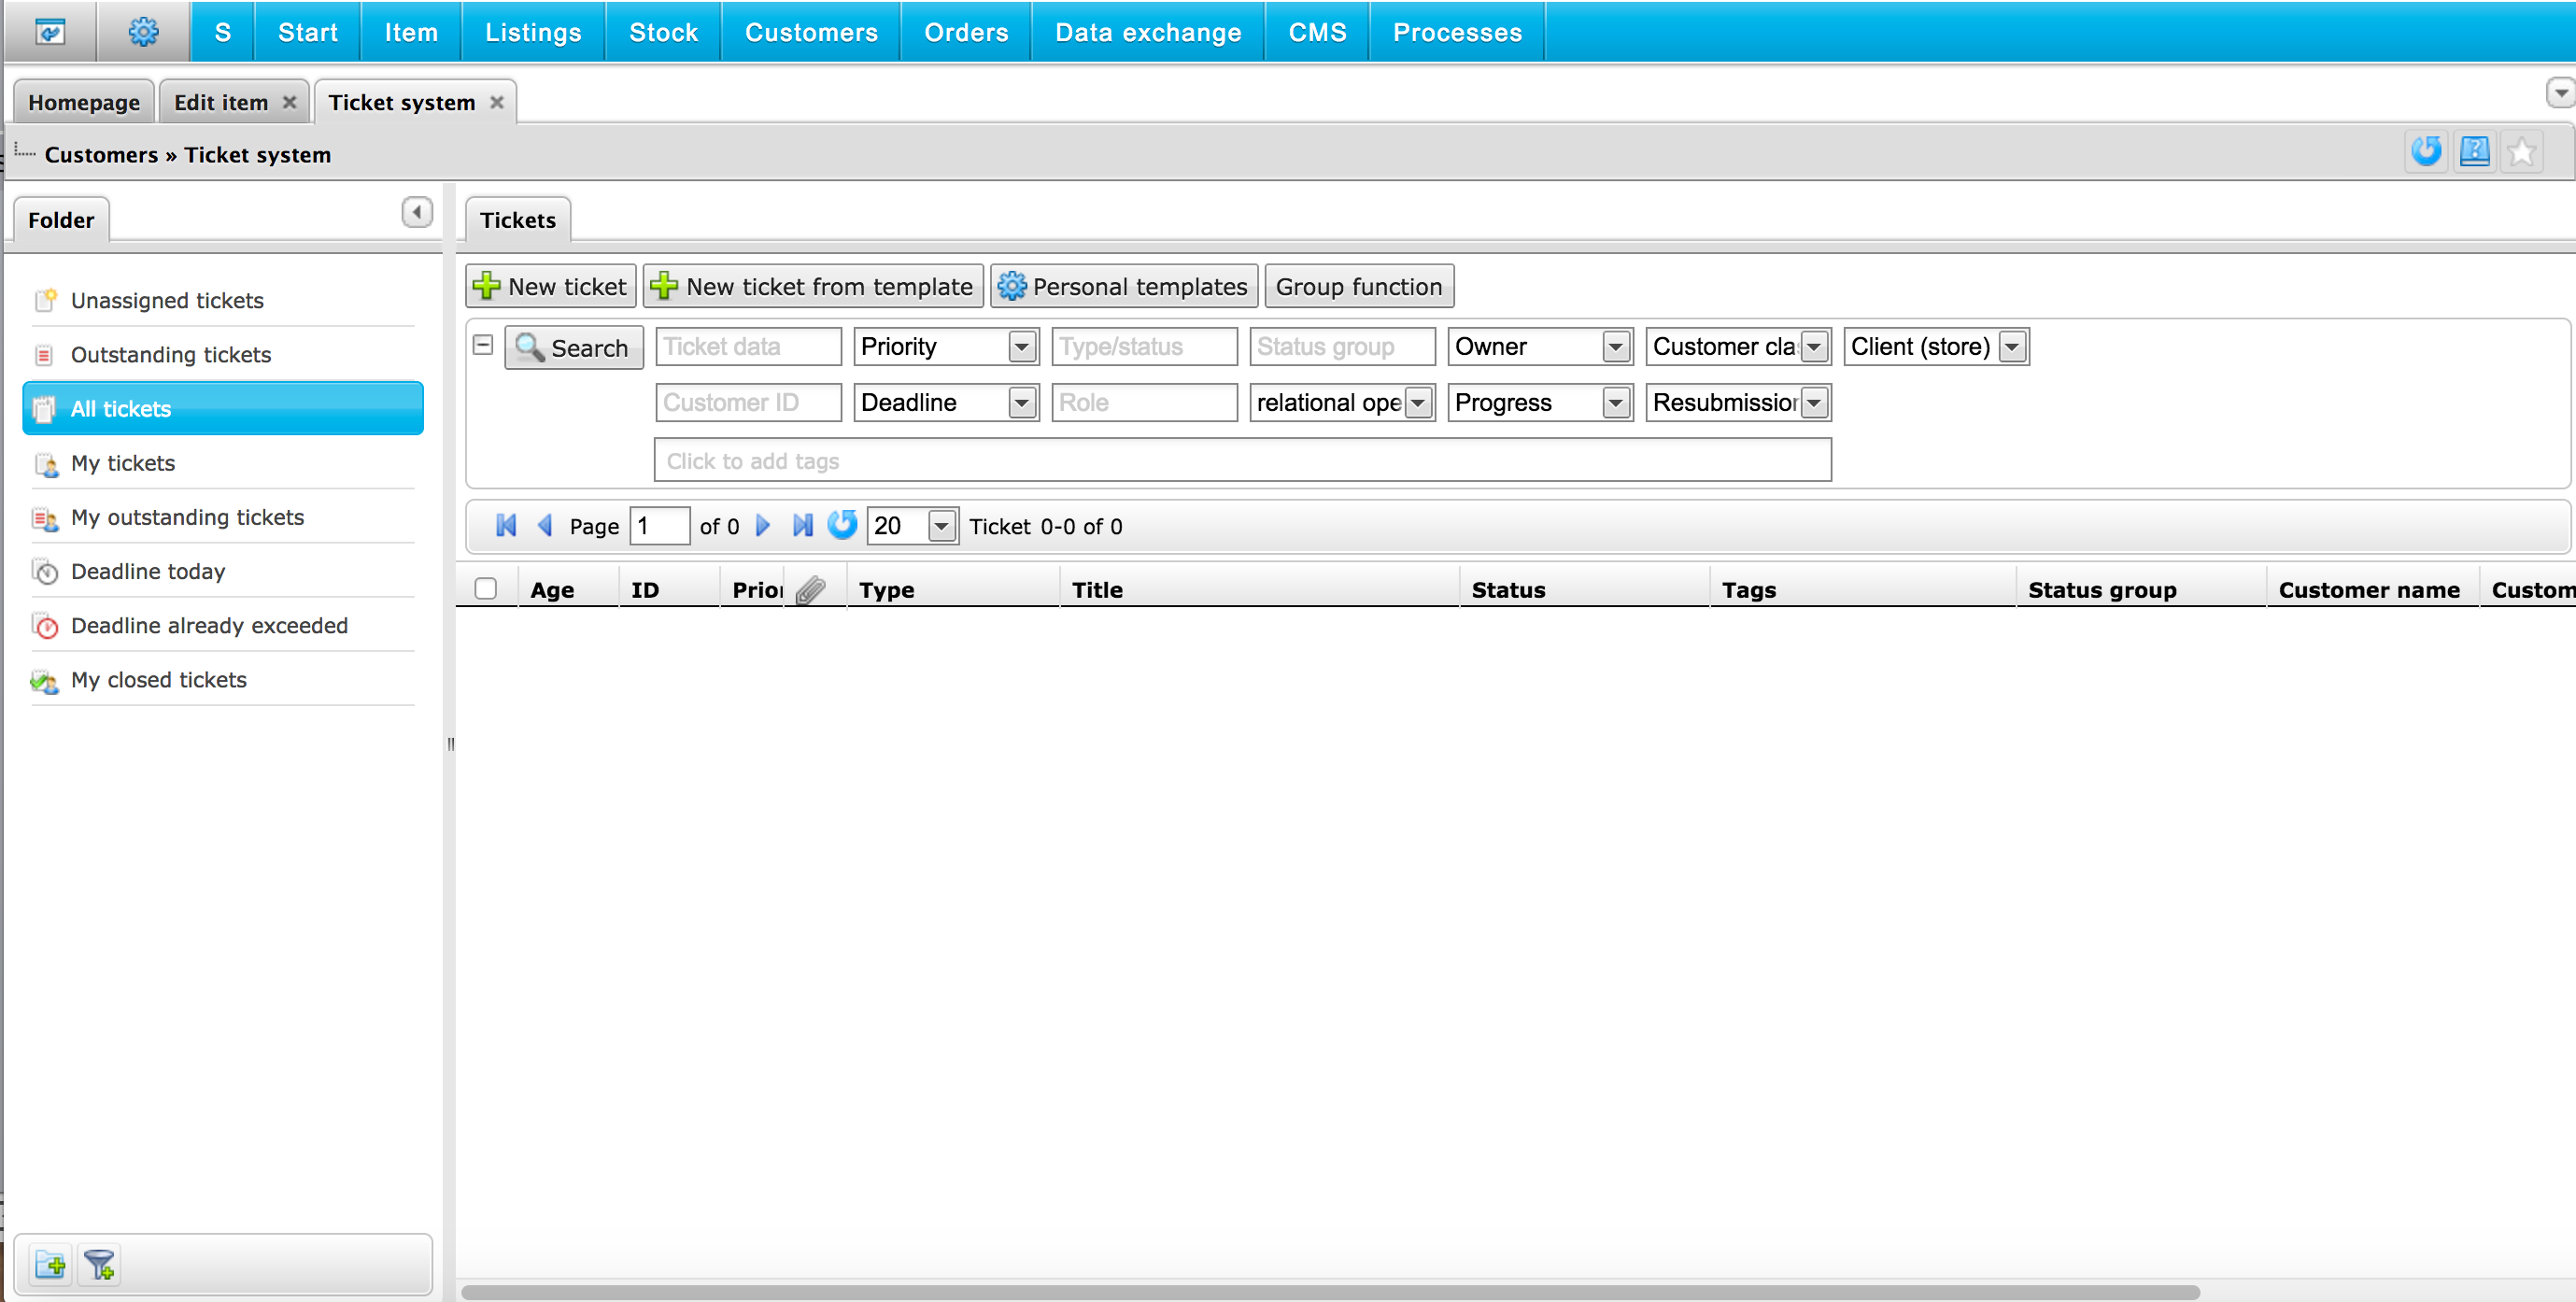Image resolution: width=2576 pixels, height=1302 pixels.
Task: Click the refresh/reload tickets icon
Action: point(843,527)
